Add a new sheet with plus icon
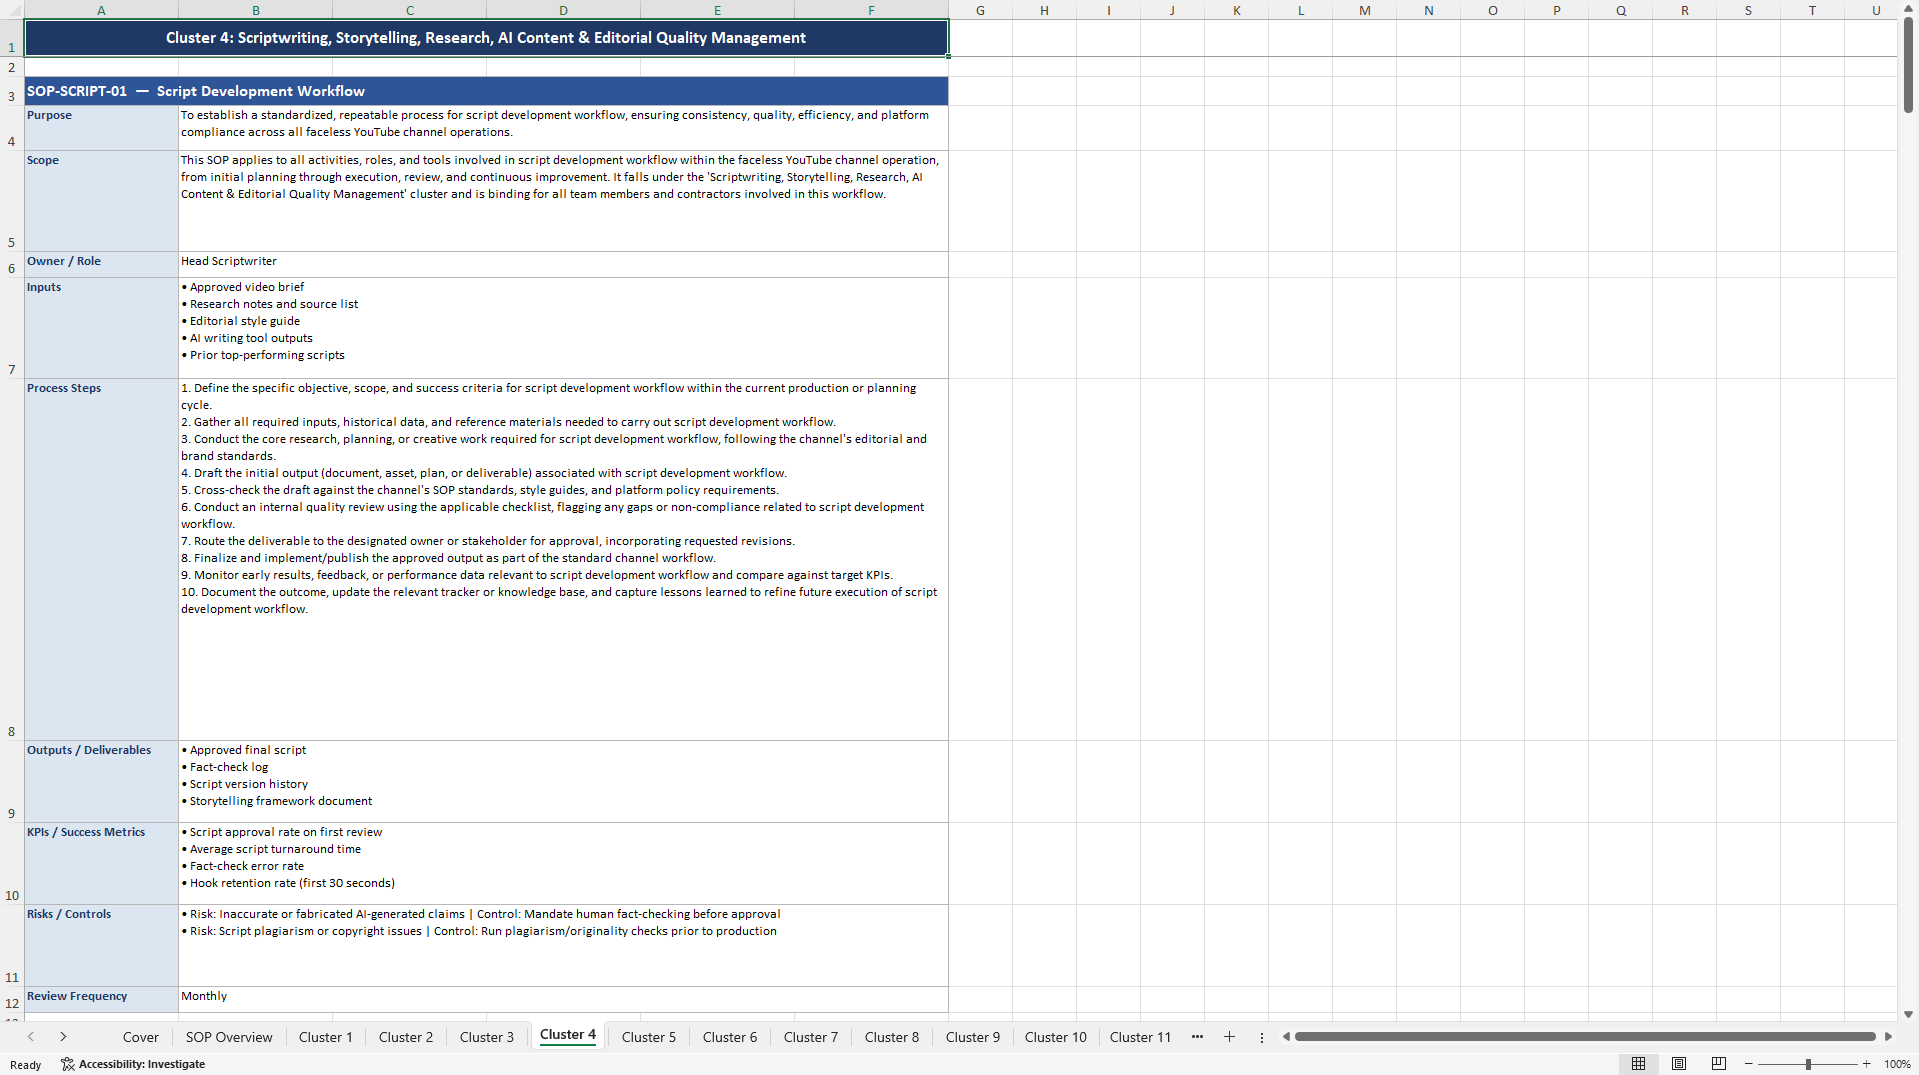1919x1075 pixels. (x=1229, y=1037)
